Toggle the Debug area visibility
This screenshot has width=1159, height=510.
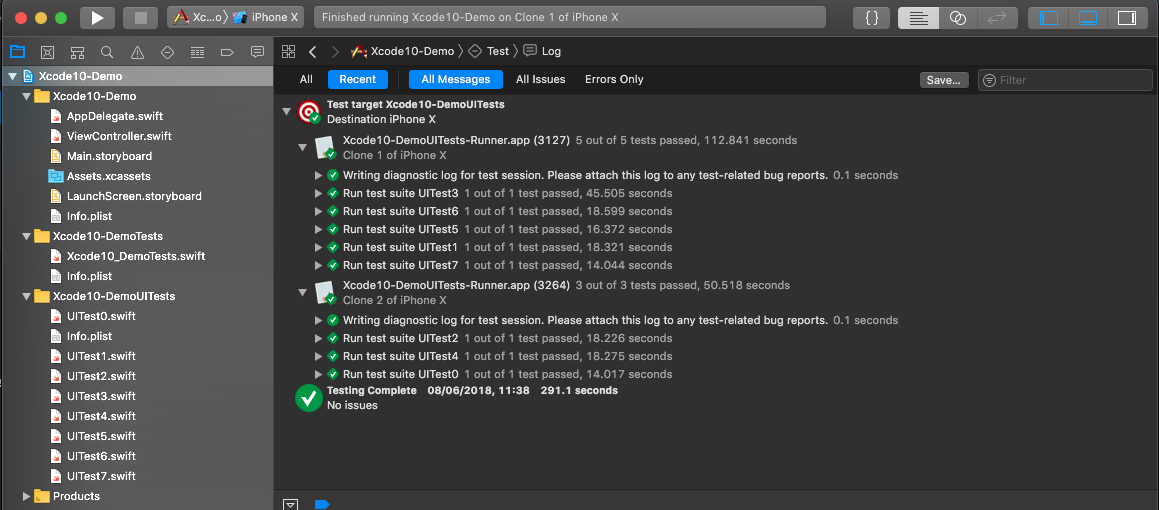click(x=1087, y=18)
